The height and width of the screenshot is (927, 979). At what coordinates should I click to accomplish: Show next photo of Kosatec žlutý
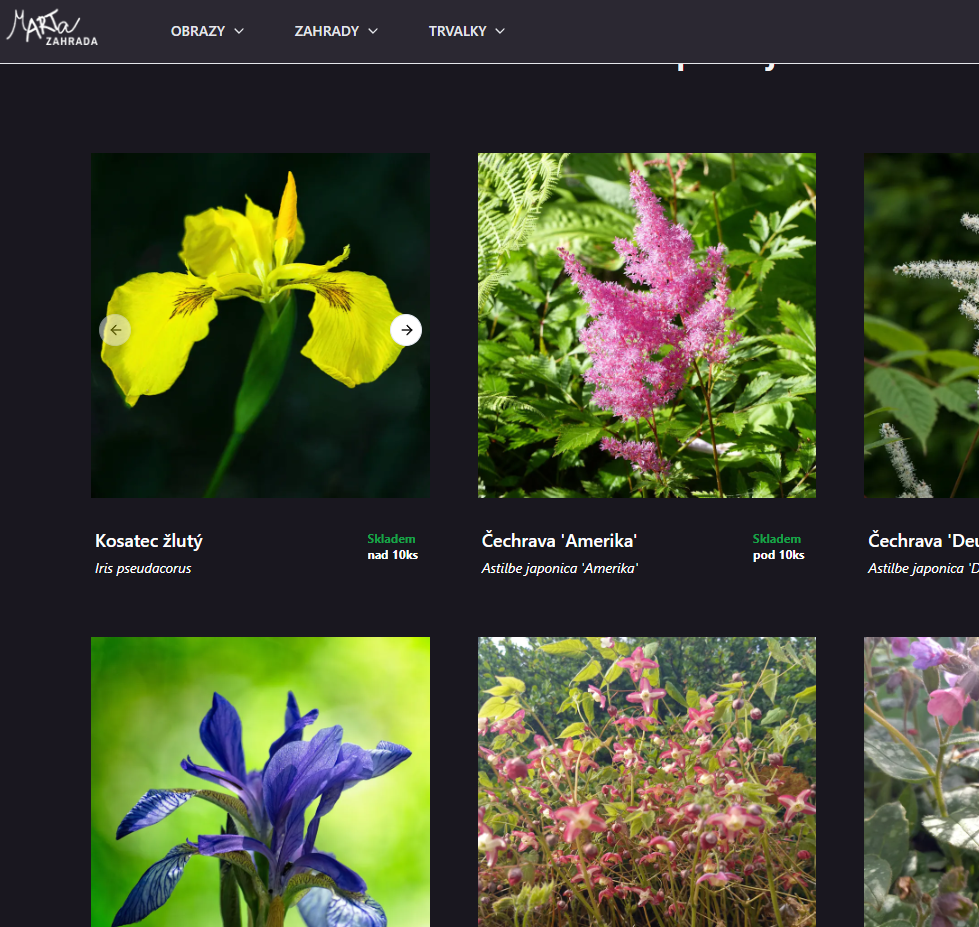click(x=406, y=330)
